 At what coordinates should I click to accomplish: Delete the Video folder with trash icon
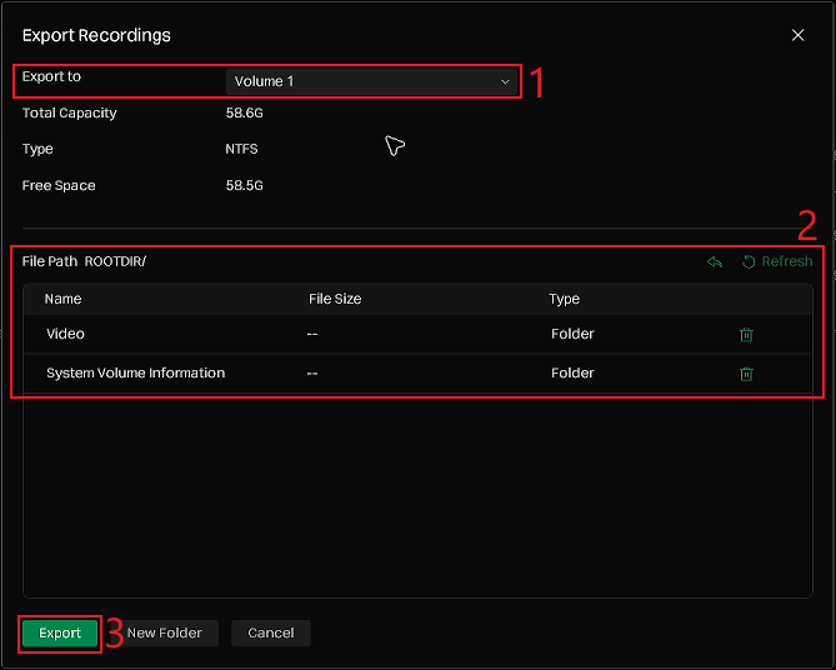click(x=746, y=335)
